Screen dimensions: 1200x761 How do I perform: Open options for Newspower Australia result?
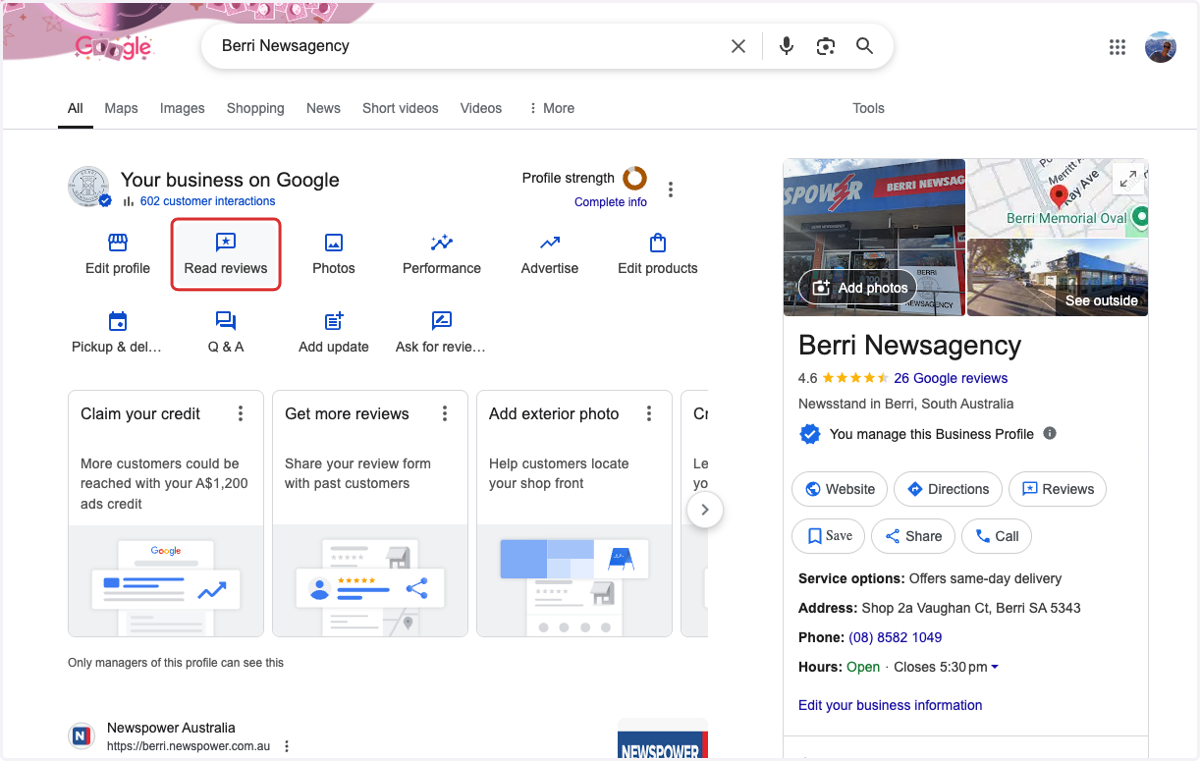click(287, 746)
